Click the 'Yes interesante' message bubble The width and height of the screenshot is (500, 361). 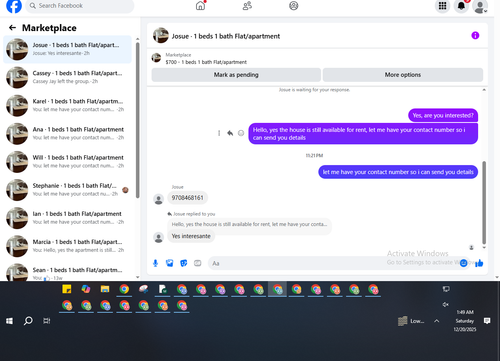(191, 236)
